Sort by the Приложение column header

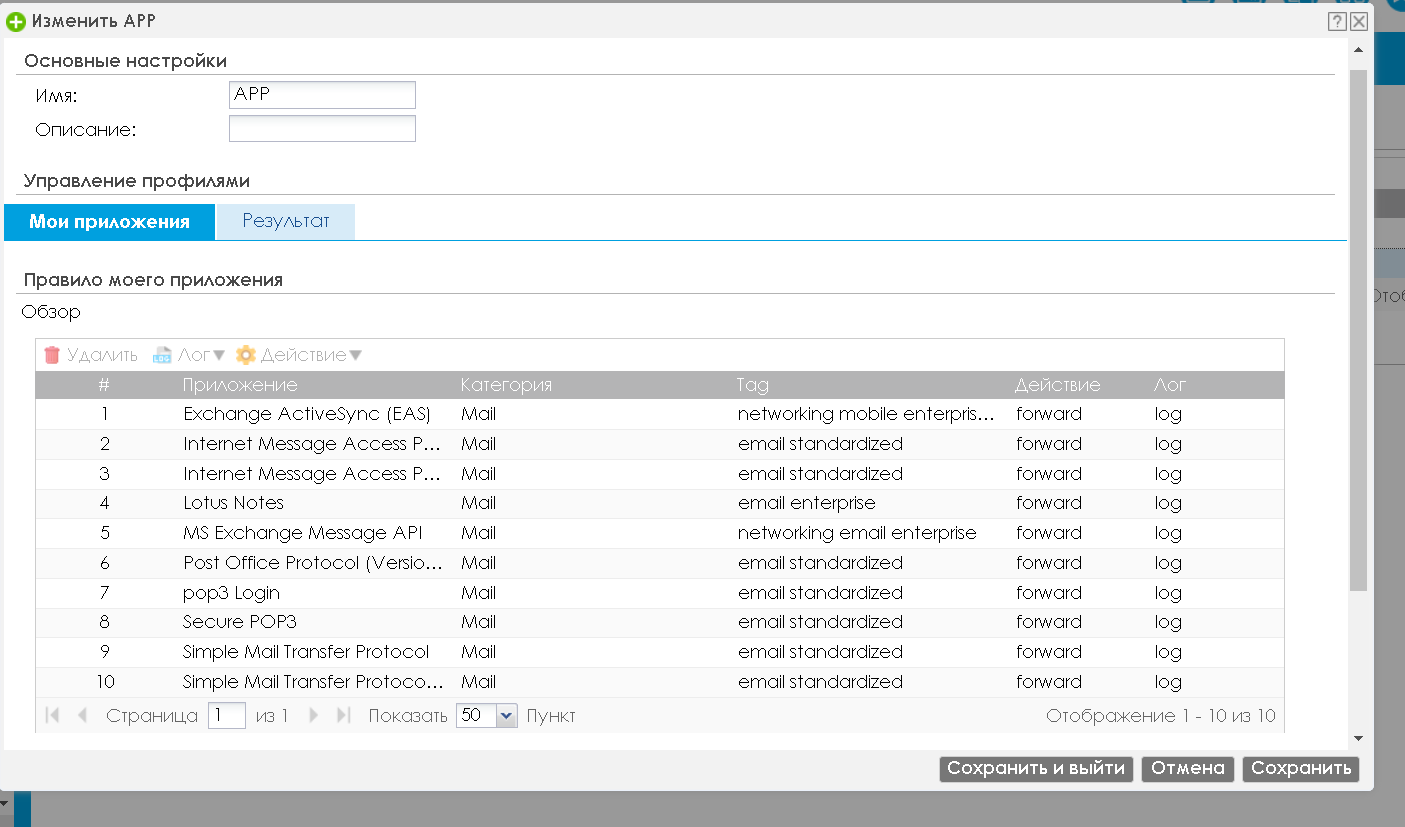point(240,385)
